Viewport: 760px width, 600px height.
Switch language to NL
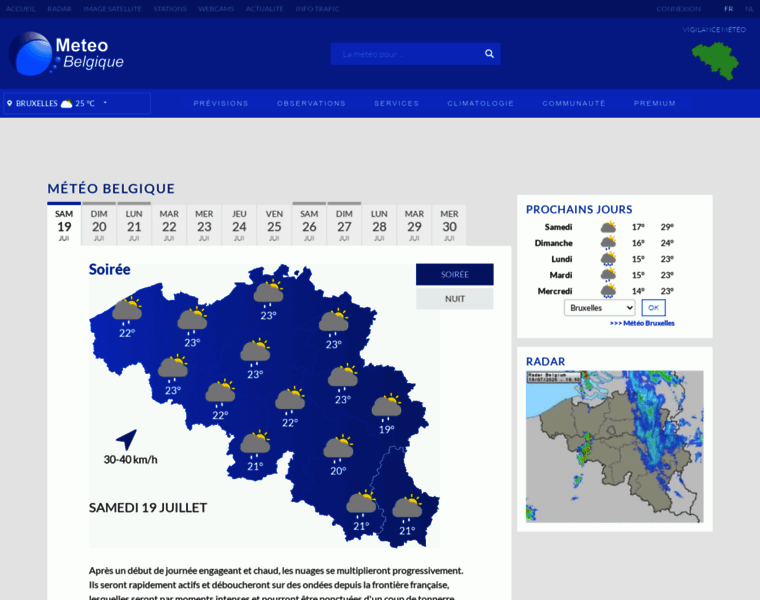click(x=749, y=9)
